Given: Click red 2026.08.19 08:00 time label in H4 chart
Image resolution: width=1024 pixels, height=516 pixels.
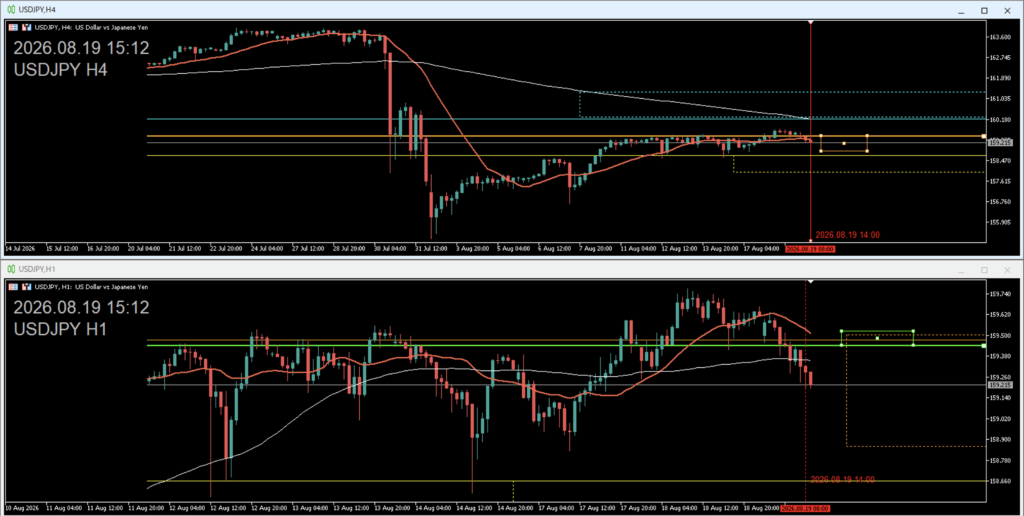Looking at the screenshot, I should pos(810,249).
